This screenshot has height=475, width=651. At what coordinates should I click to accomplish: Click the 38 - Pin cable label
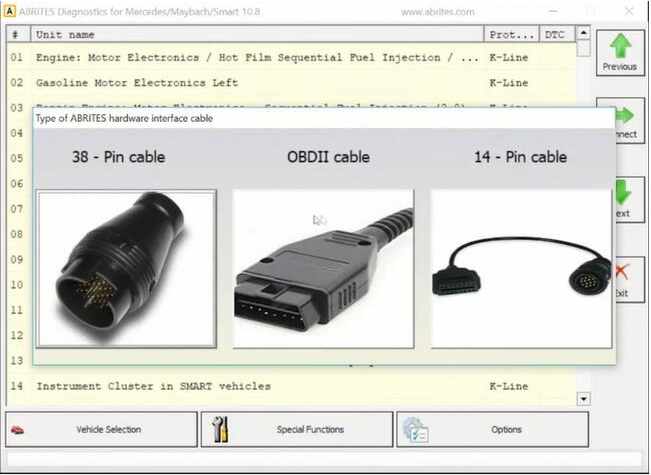118,157
